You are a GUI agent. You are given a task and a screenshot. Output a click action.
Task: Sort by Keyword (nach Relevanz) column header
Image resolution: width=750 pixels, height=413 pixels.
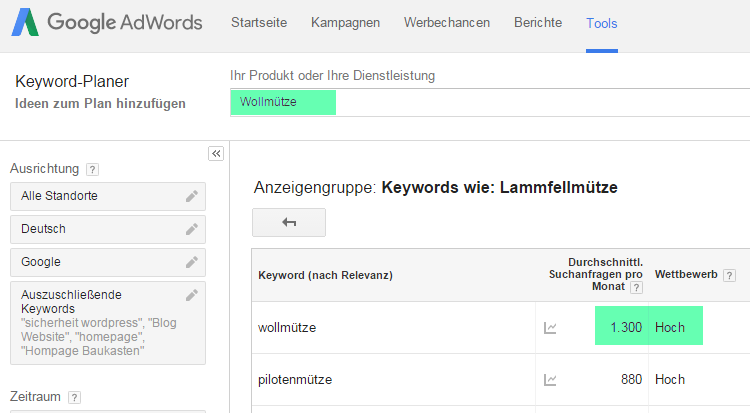(x=325, y=275)
